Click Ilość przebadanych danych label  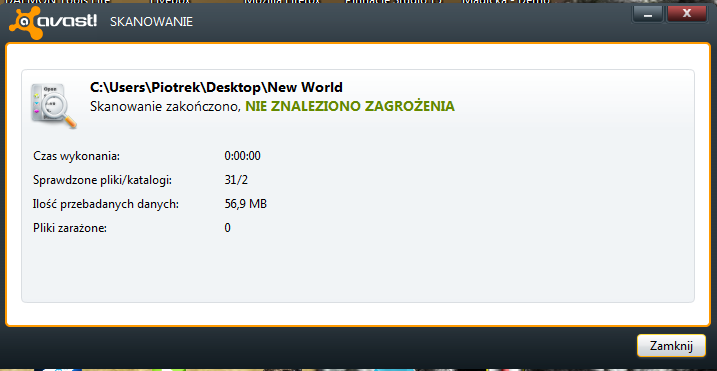click(106, 204)
